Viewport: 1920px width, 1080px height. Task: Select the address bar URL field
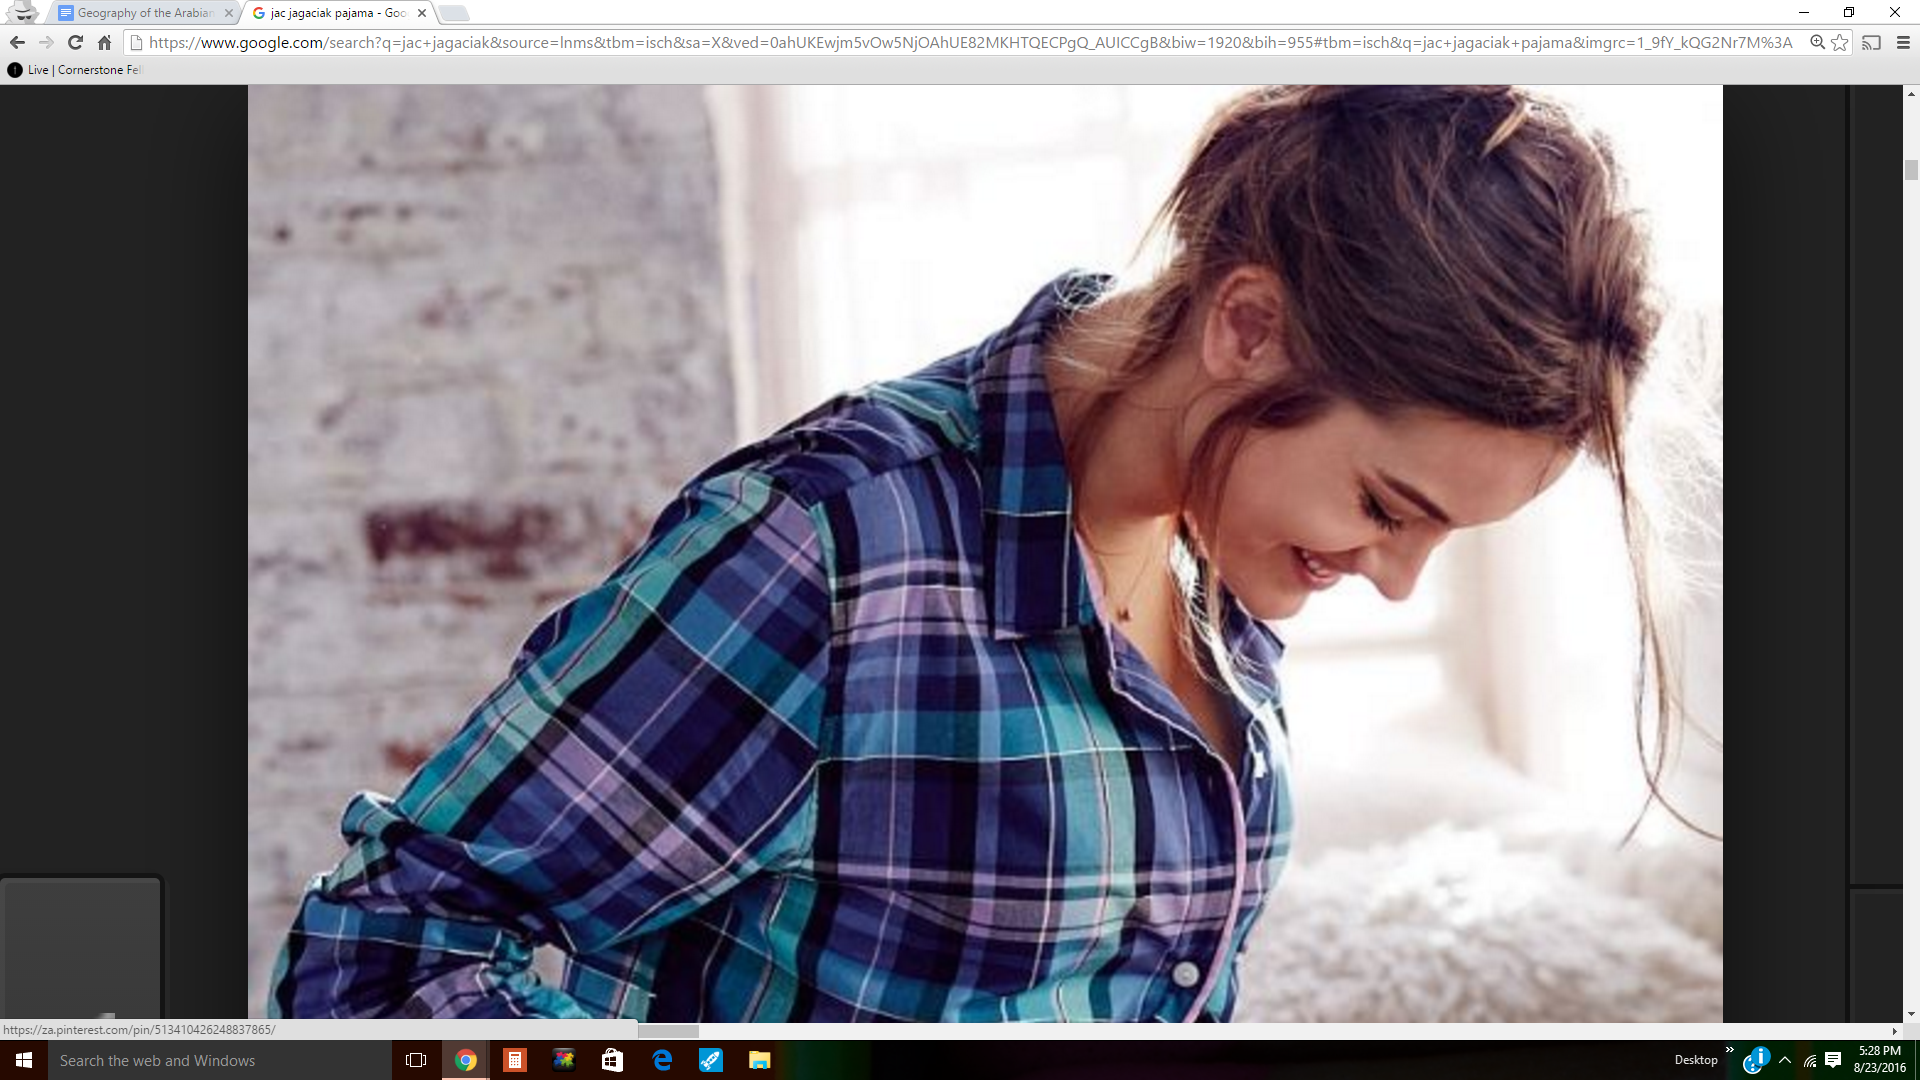(970, 42)
